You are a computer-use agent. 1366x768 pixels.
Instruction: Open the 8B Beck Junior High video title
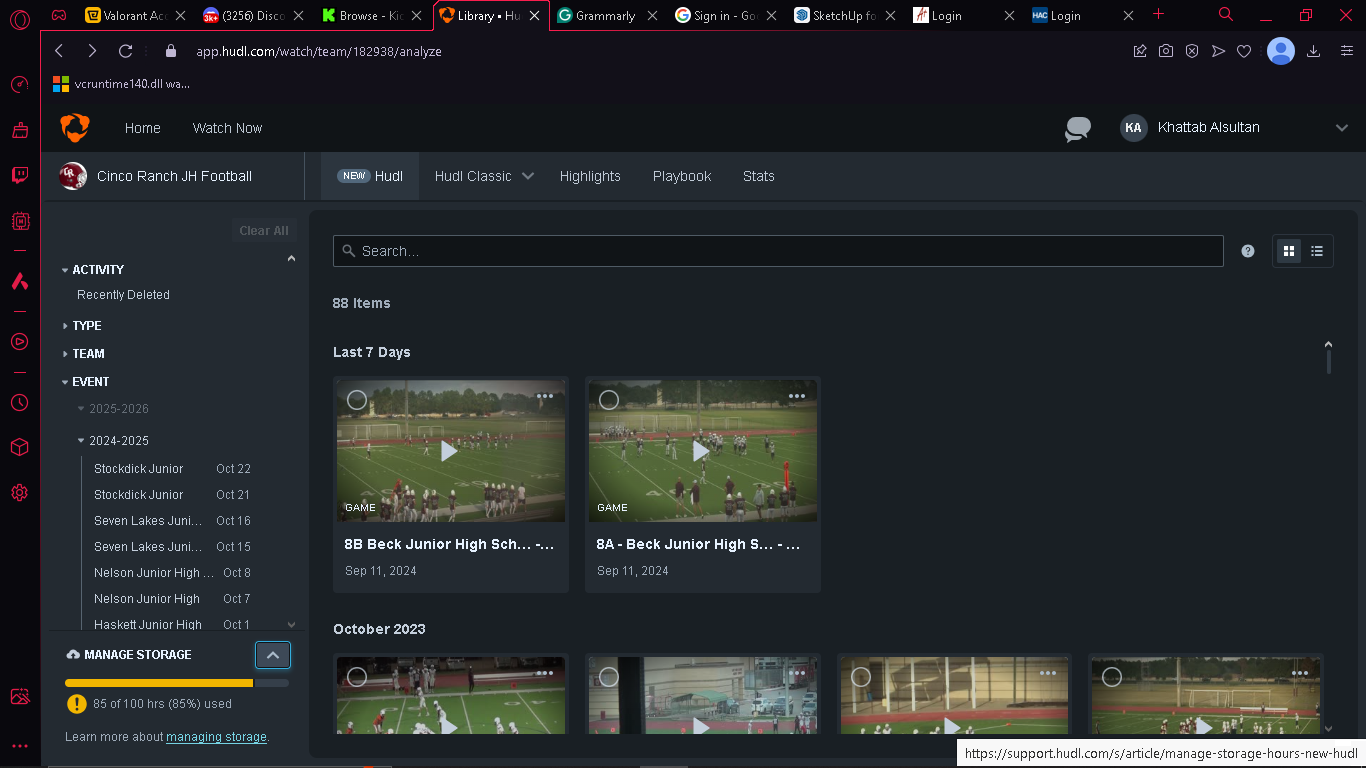449,545
